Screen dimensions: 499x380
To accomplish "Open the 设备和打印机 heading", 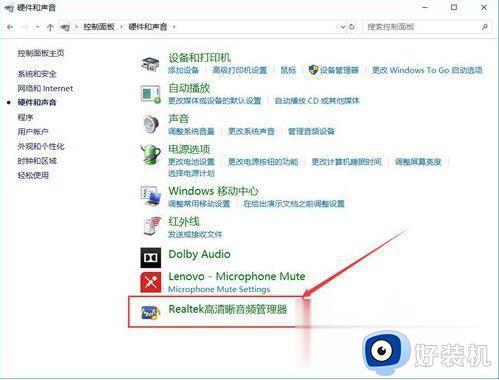I will (x=200, y=57).
